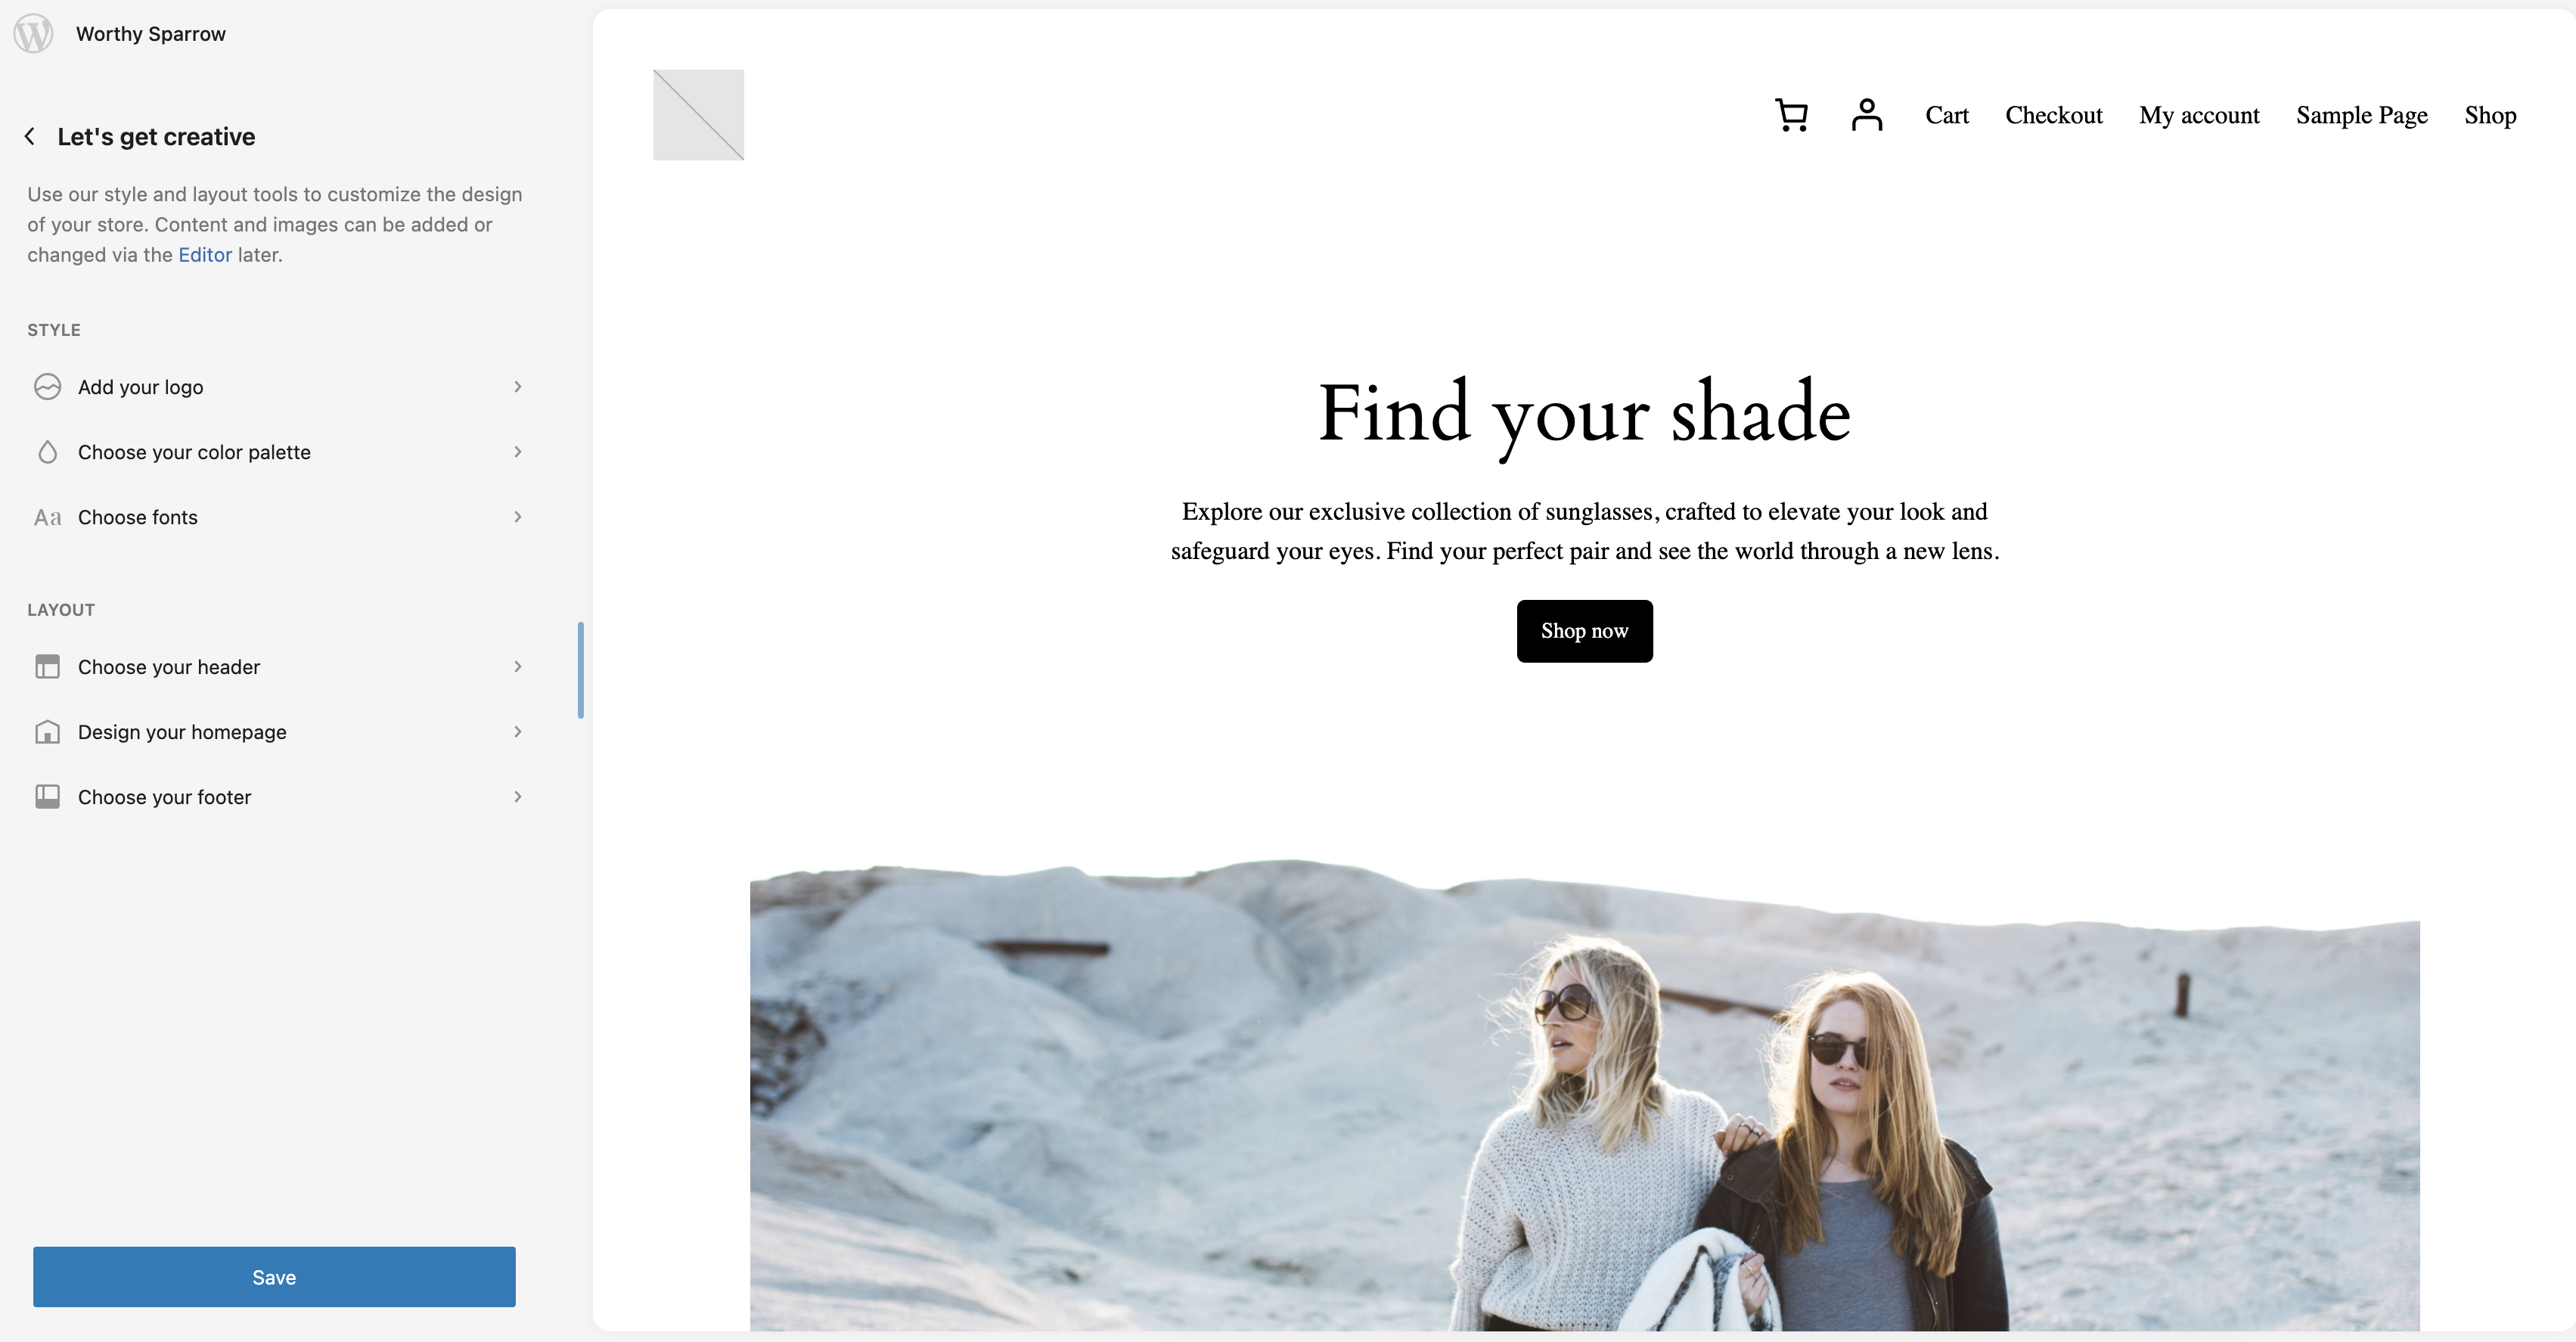
Task: Expand the Choose your color palette chevron
Action: point(518,452)
